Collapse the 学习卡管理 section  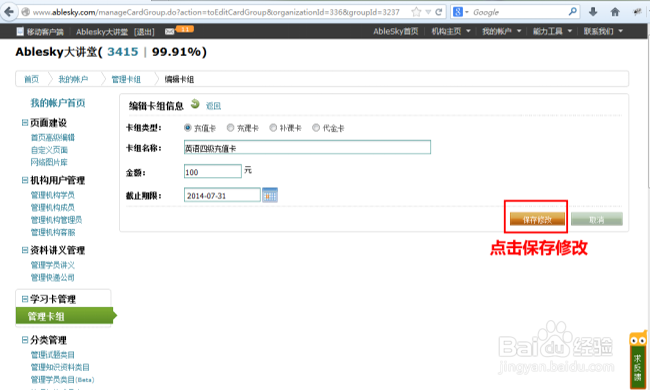[25, 299]
